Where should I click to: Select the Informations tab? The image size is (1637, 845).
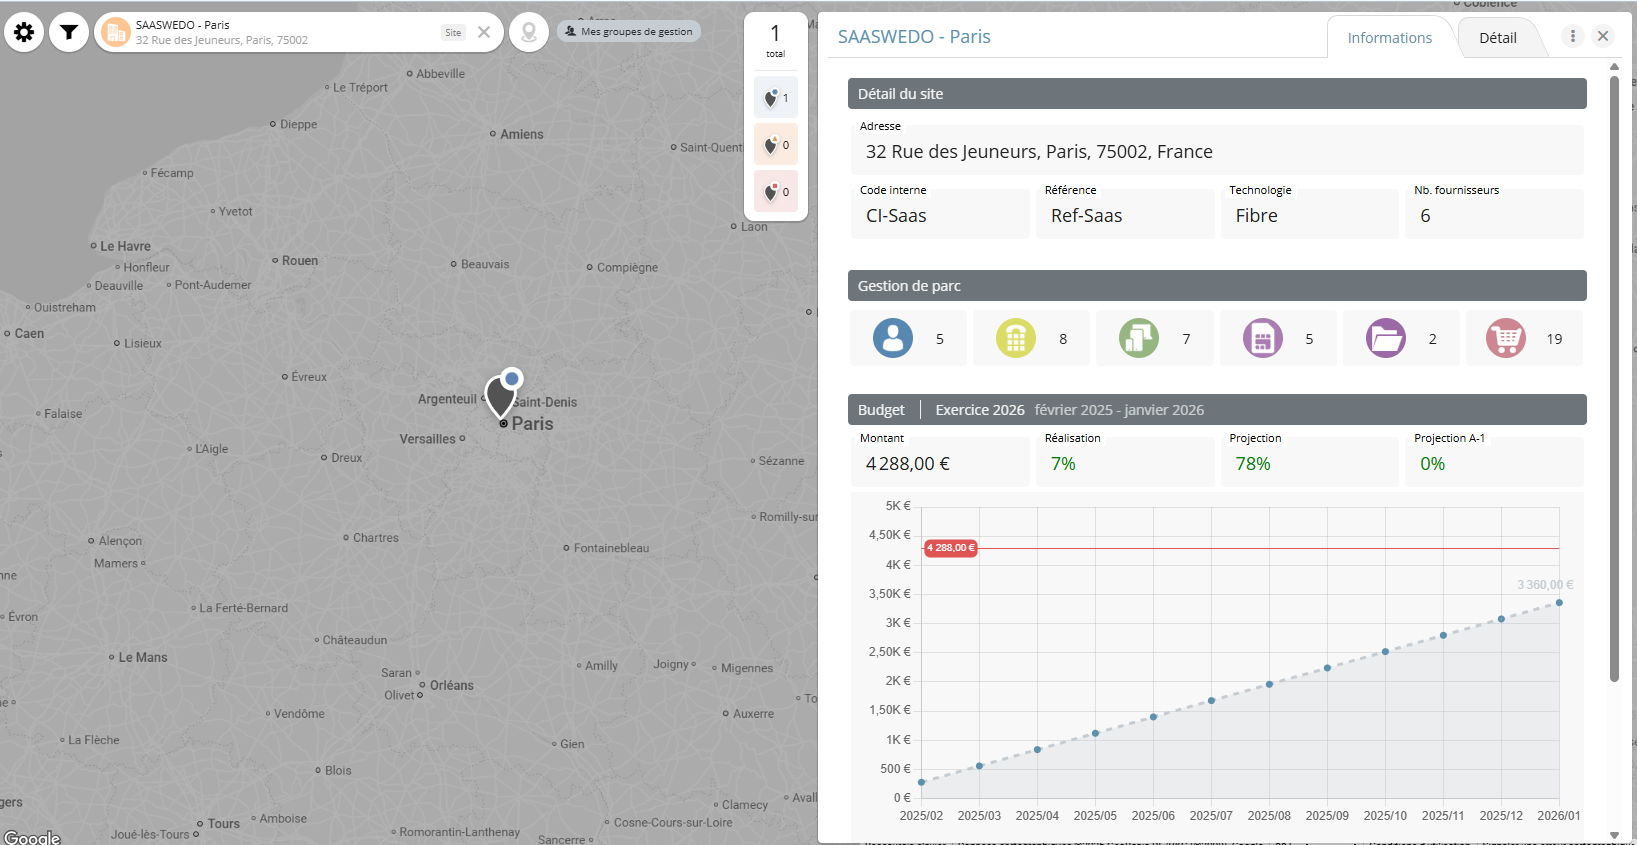pyautogui.click(x=1389, y=38)
